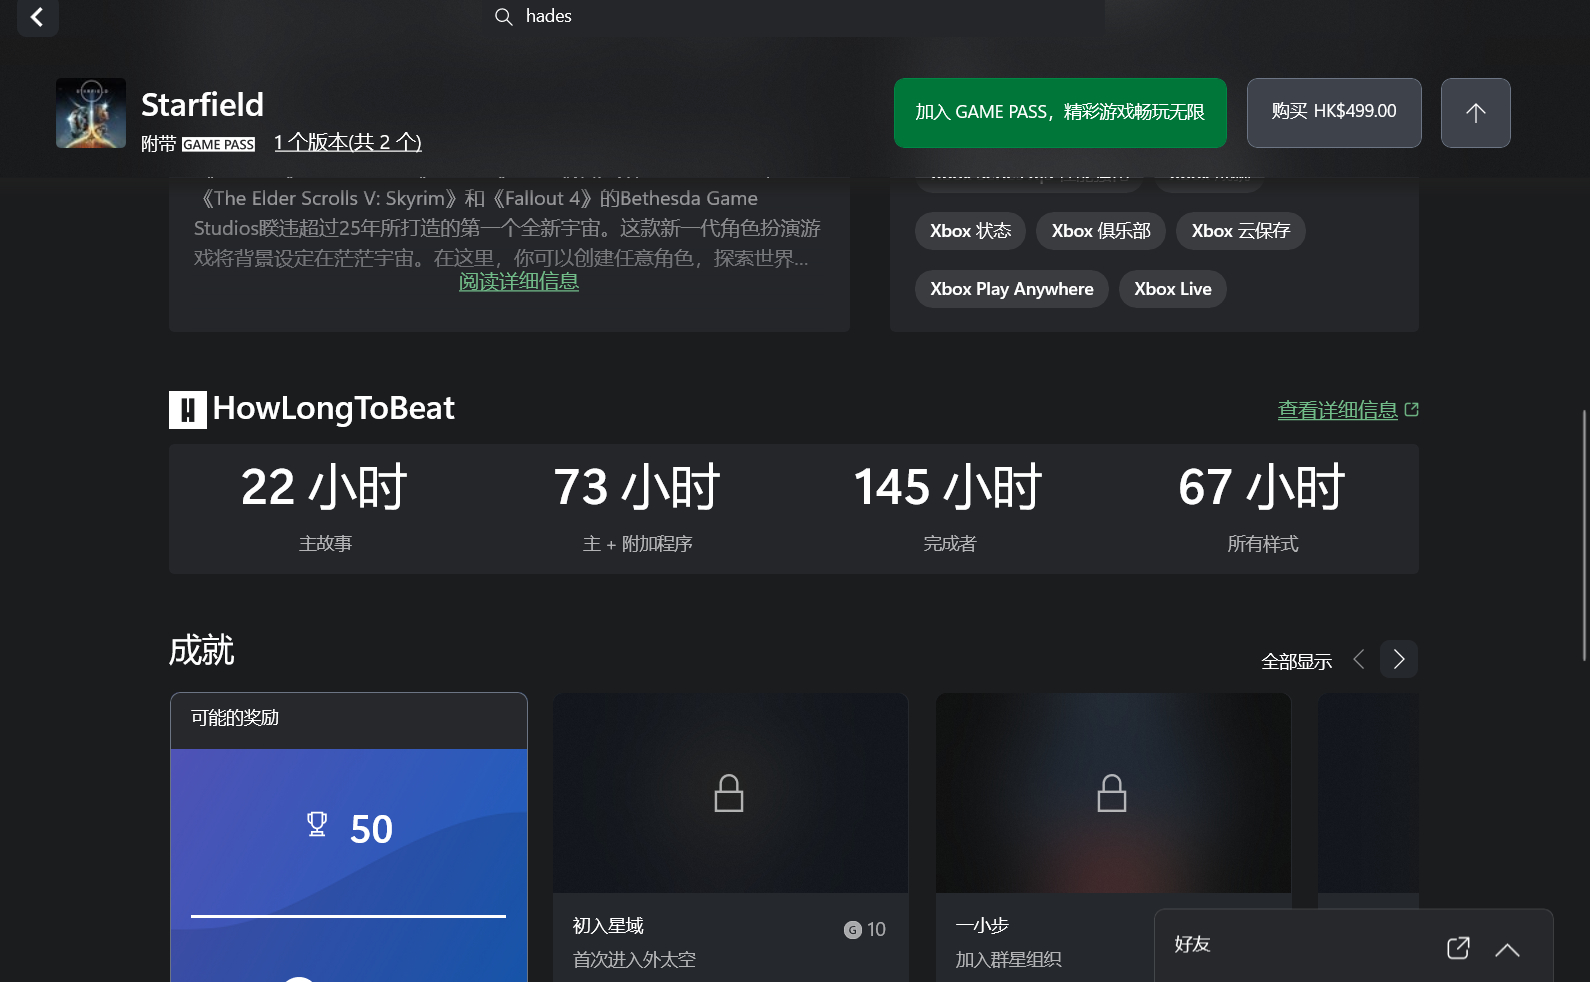Click the 购买 HK$499.00 buy button
Screen dimensions: 1590x982
point(1334,113)
